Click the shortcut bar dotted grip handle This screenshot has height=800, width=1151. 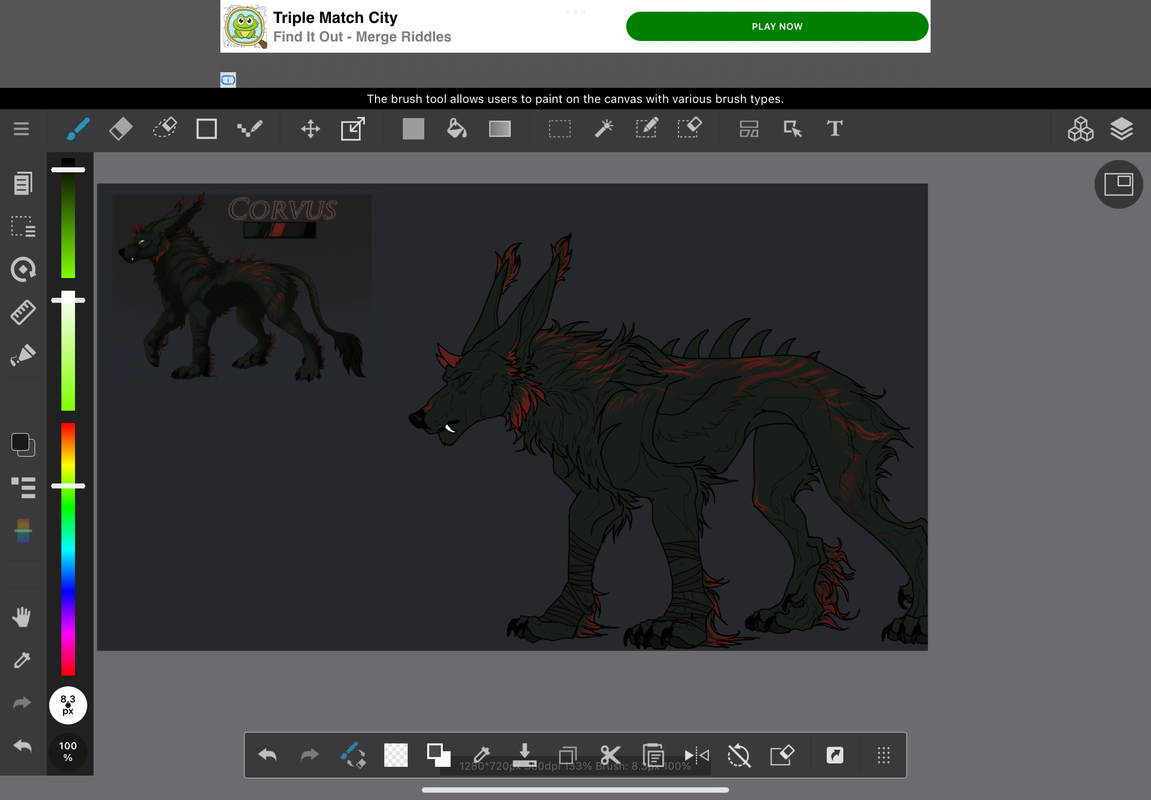884,755
